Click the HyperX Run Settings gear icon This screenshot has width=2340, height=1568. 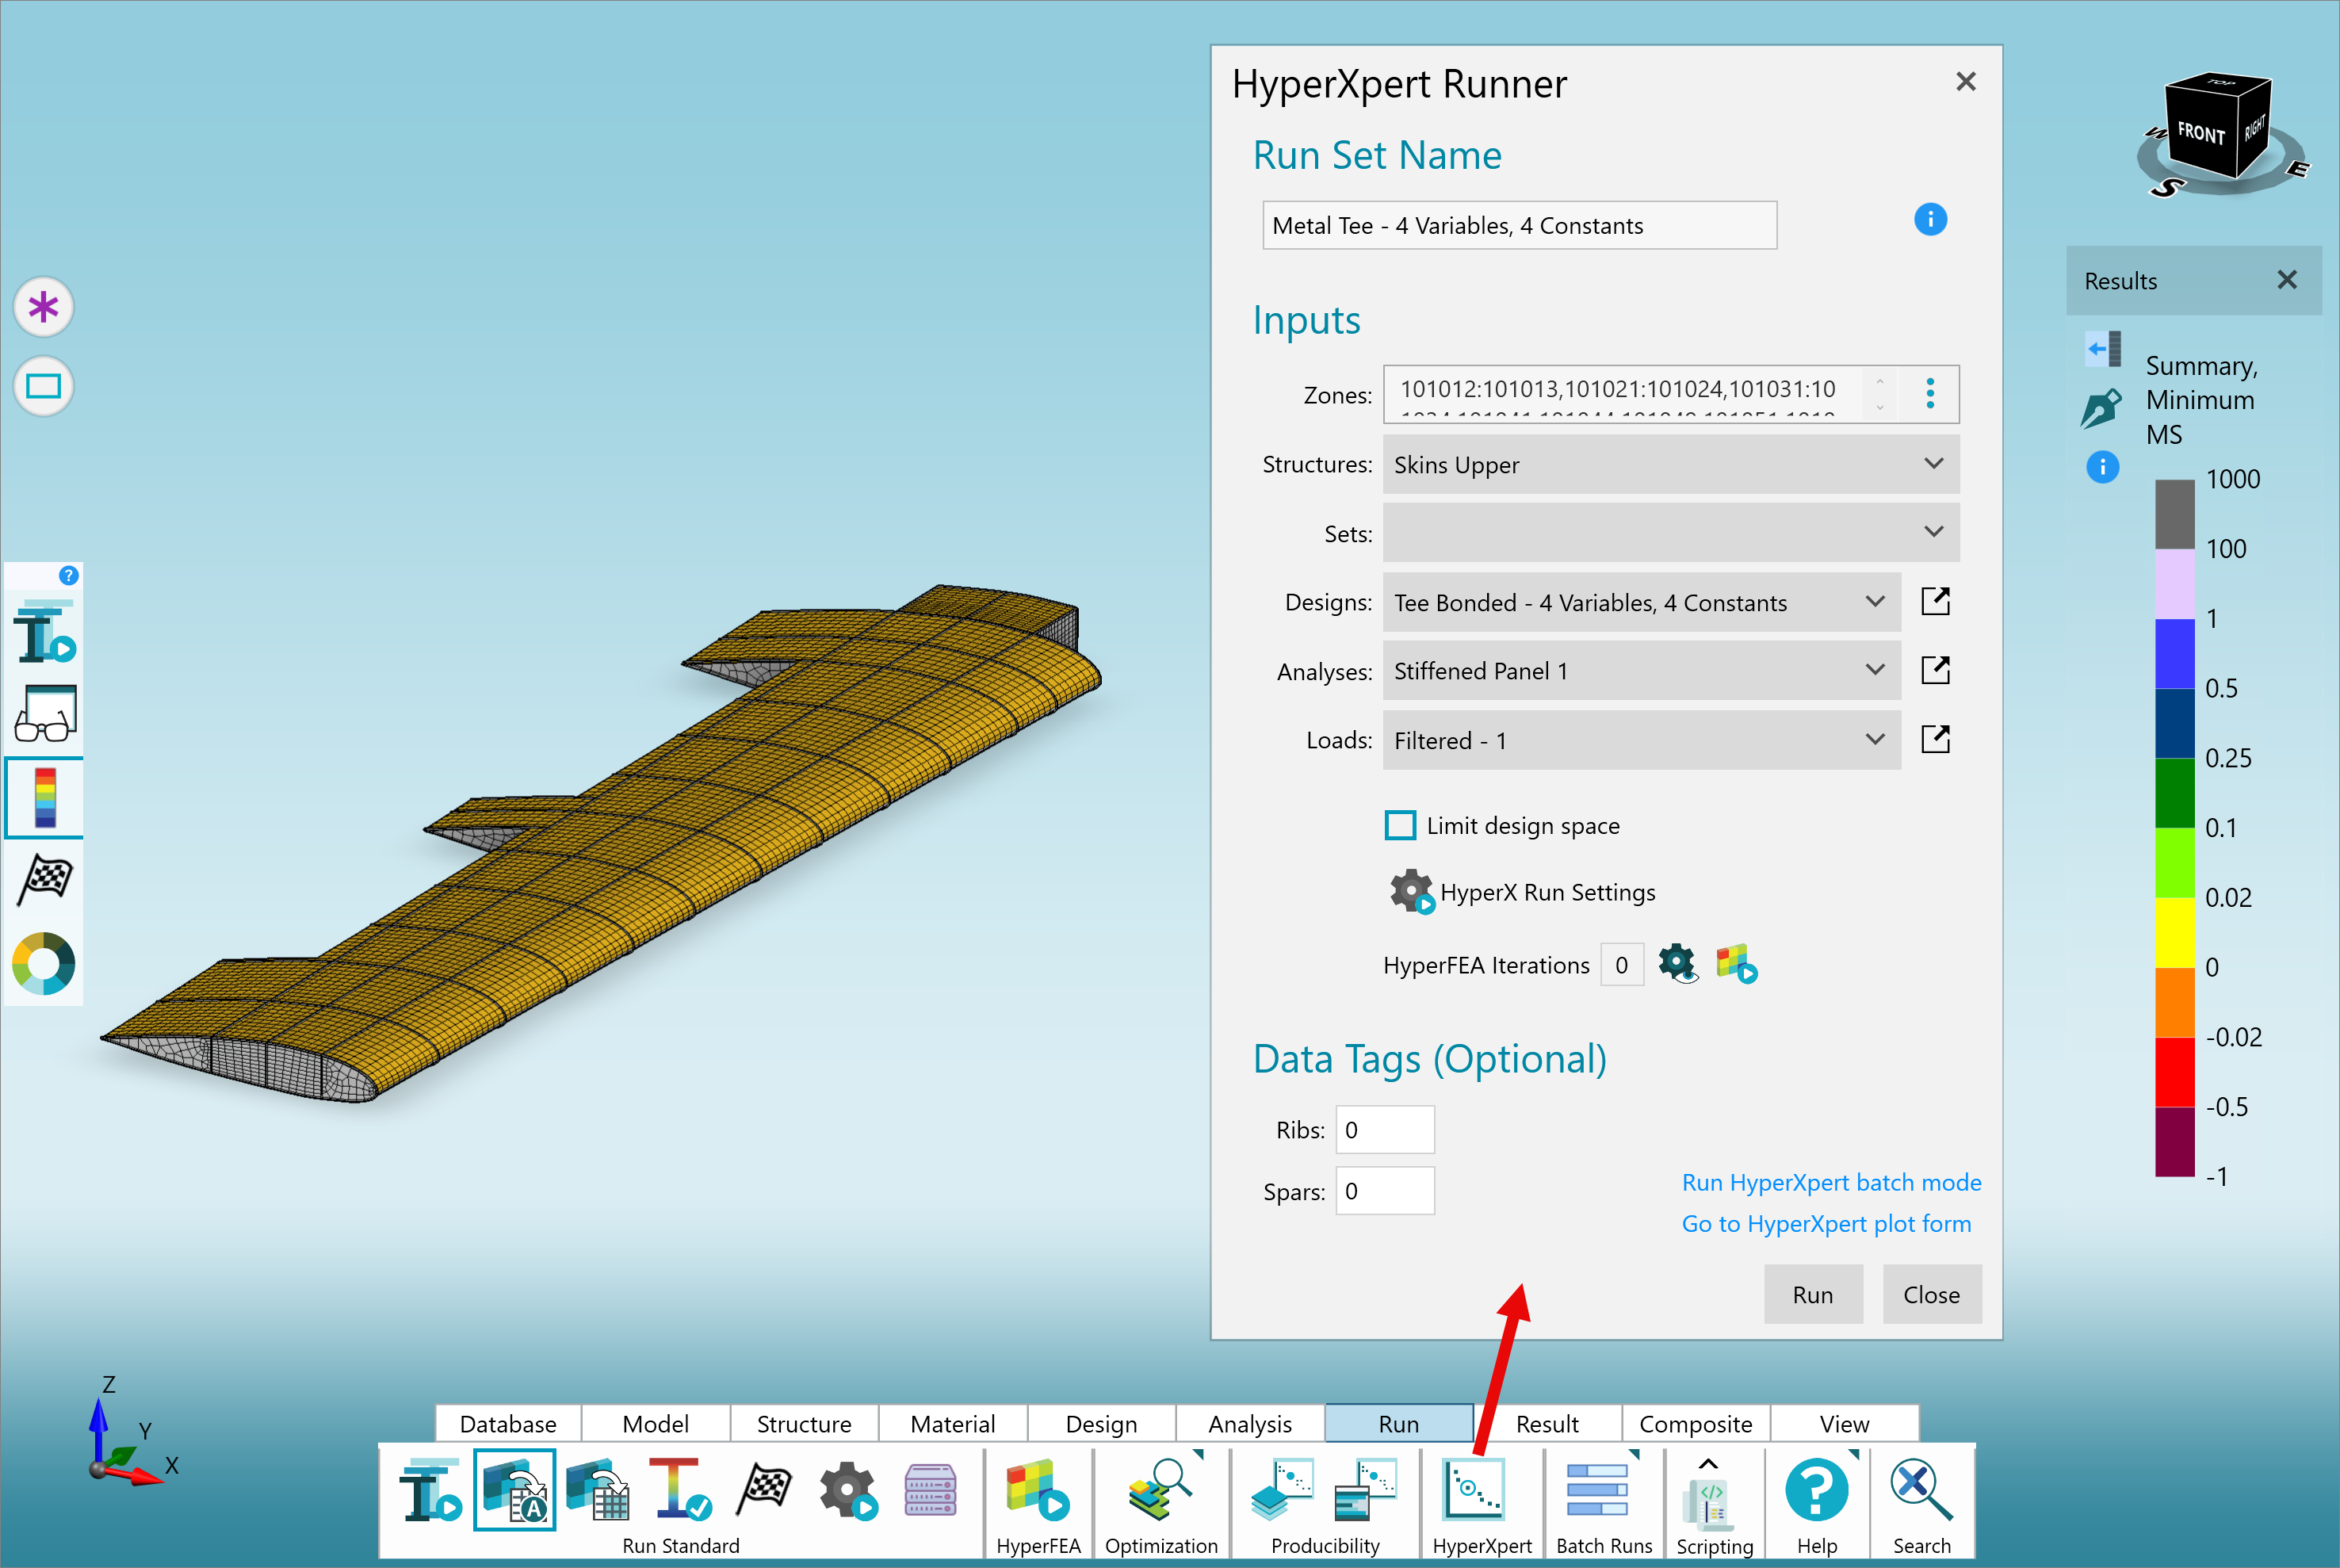coord(1412,891)
